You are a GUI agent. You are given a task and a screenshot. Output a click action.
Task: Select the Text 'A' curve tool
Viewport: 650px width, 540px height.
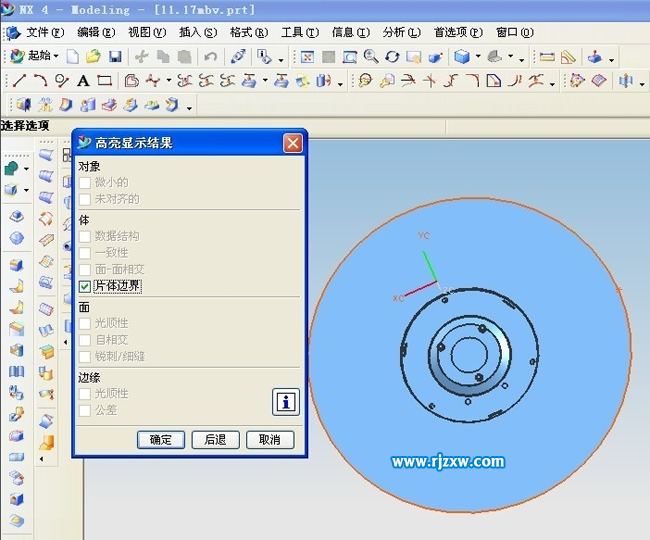click(x=83, y=81)
